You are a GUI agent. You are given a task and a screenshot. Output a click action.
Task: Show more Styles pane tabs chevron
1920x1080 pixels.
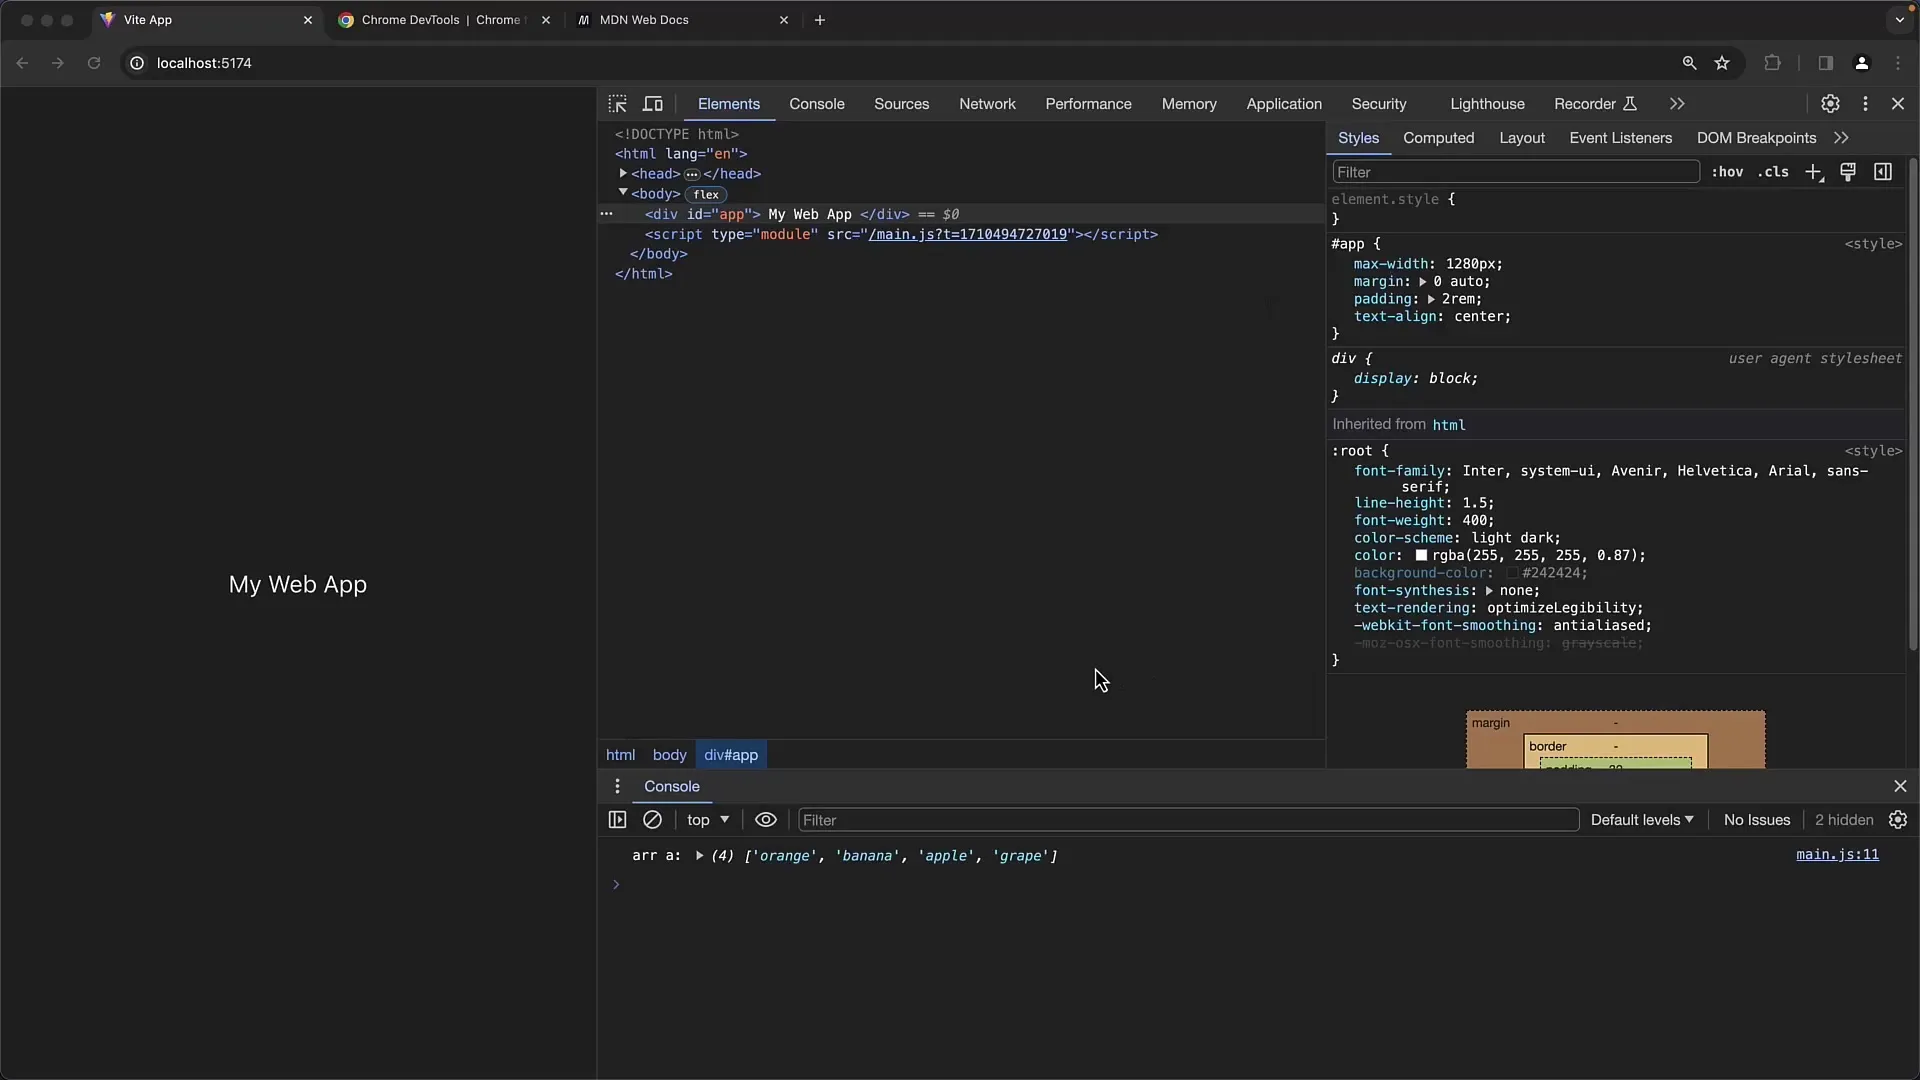1841,138
